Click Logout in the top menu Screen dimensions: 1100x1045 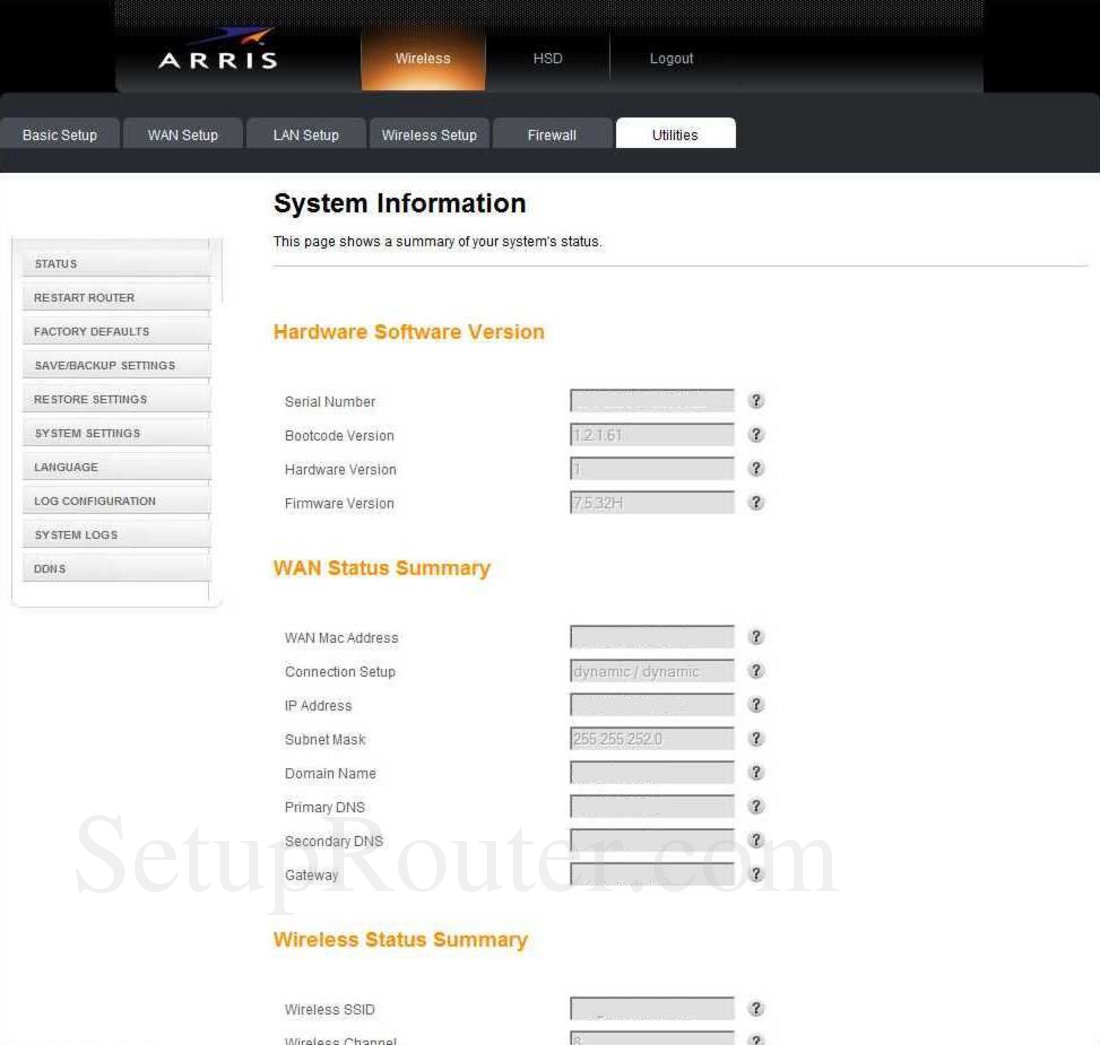[671, 58]
